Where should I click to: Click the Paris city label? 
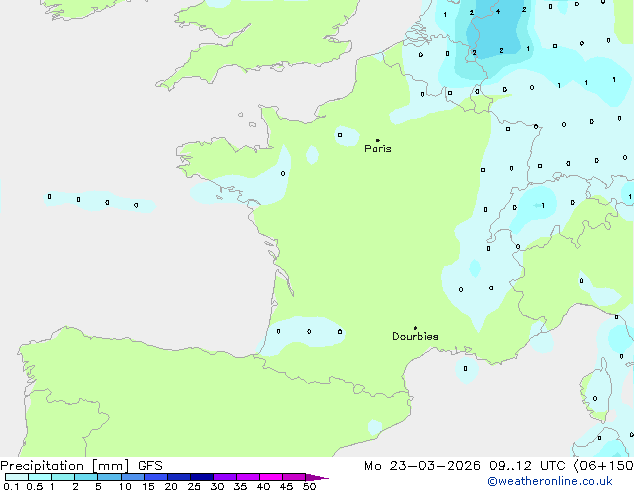[x=378, y=148]
